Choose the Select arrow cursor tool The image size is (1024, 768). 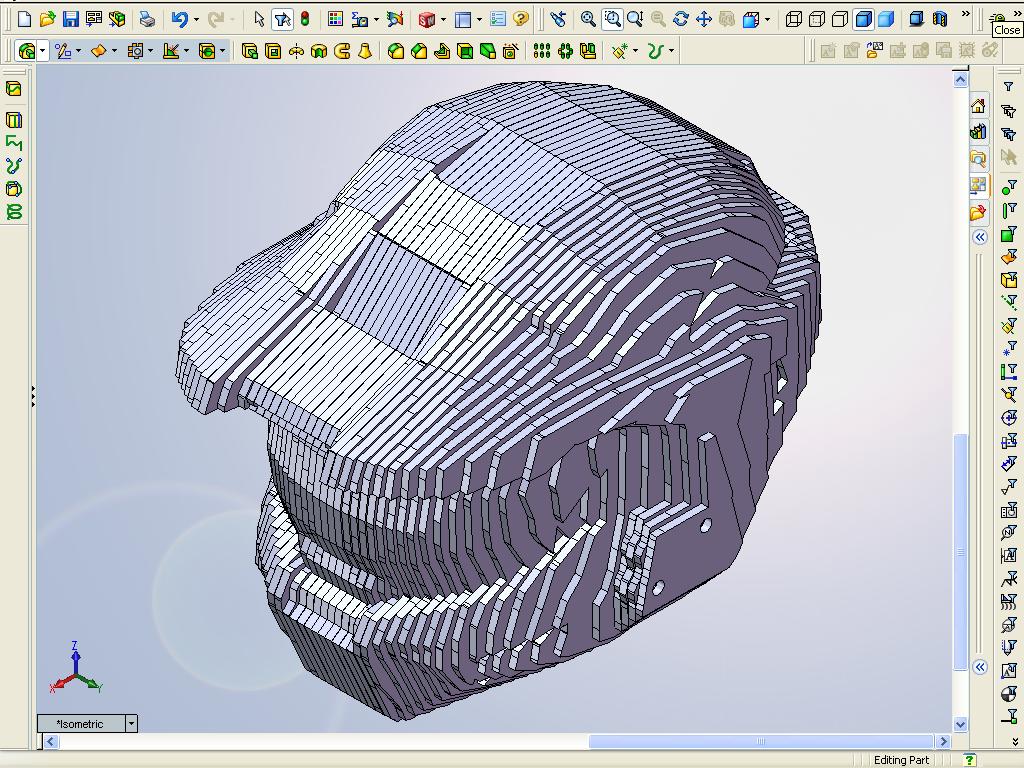[x=259, y=19]
